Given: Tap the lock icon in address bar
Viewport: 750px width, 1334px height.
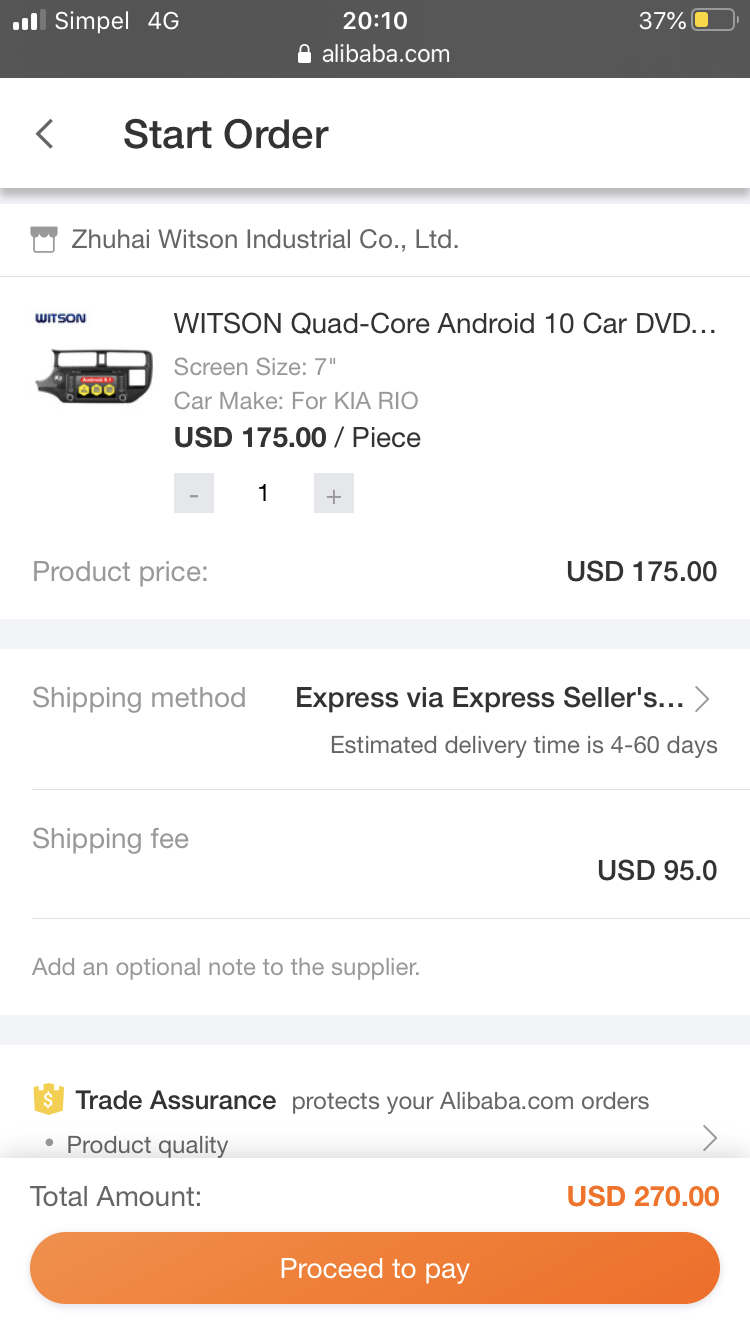Looking at the screenshot, I should pos(305,55).
